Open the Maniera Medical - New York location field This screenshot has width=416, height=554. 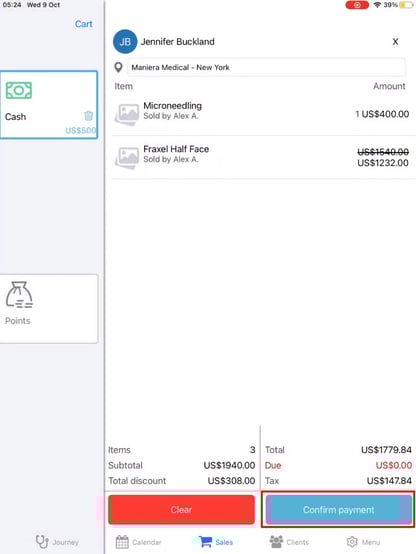(266, 67)
